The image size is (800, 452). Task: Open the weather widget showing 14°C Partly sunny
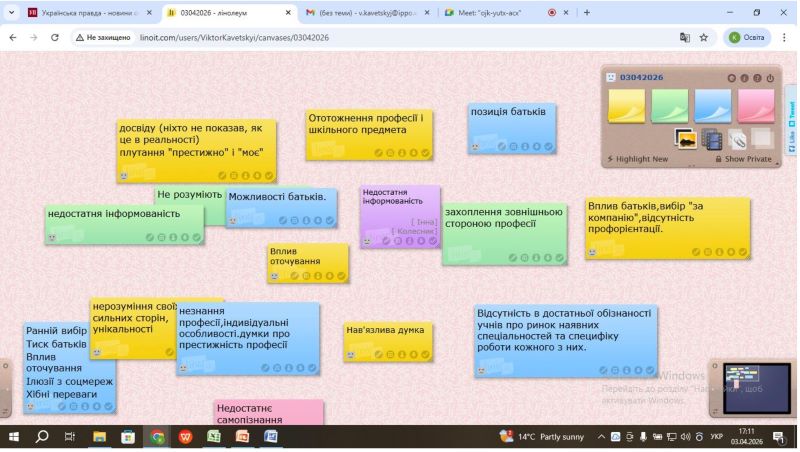(541, 437)
